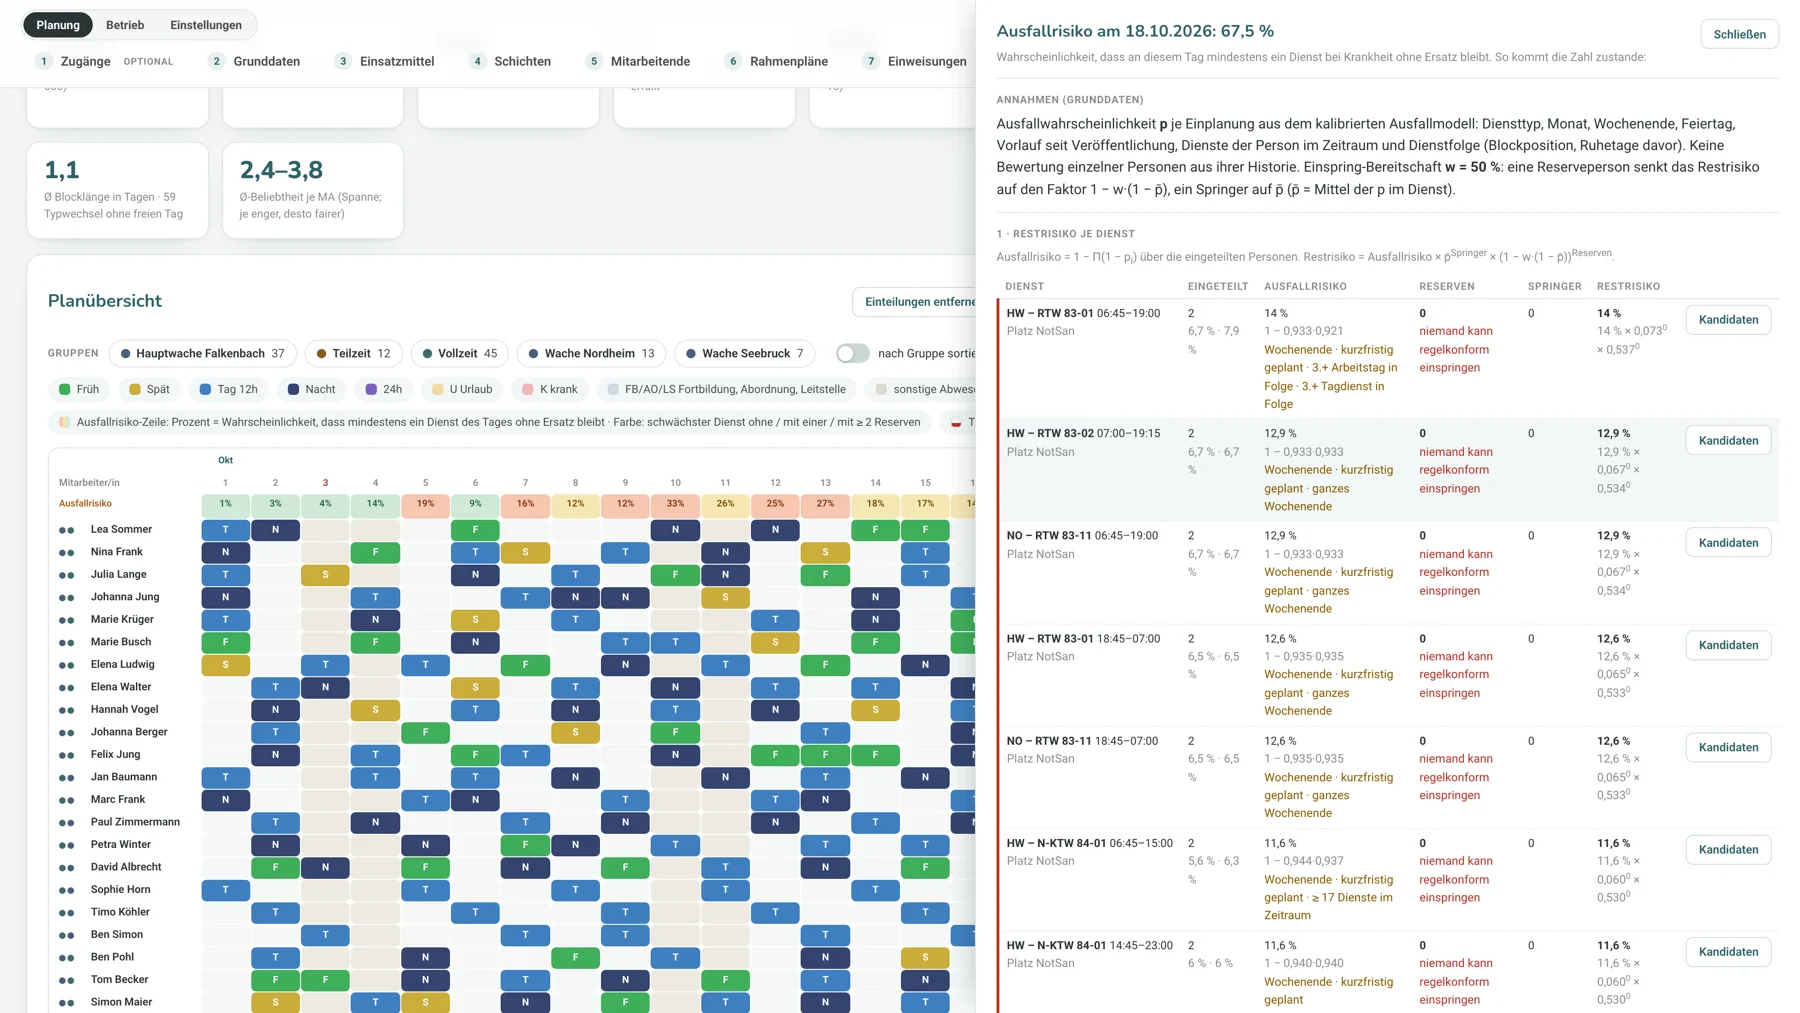Image resolution: width=1800 pixels, height=1013 pixels.
Task: Click the Spät yellow legend chip
Action: tap(149, 389)
